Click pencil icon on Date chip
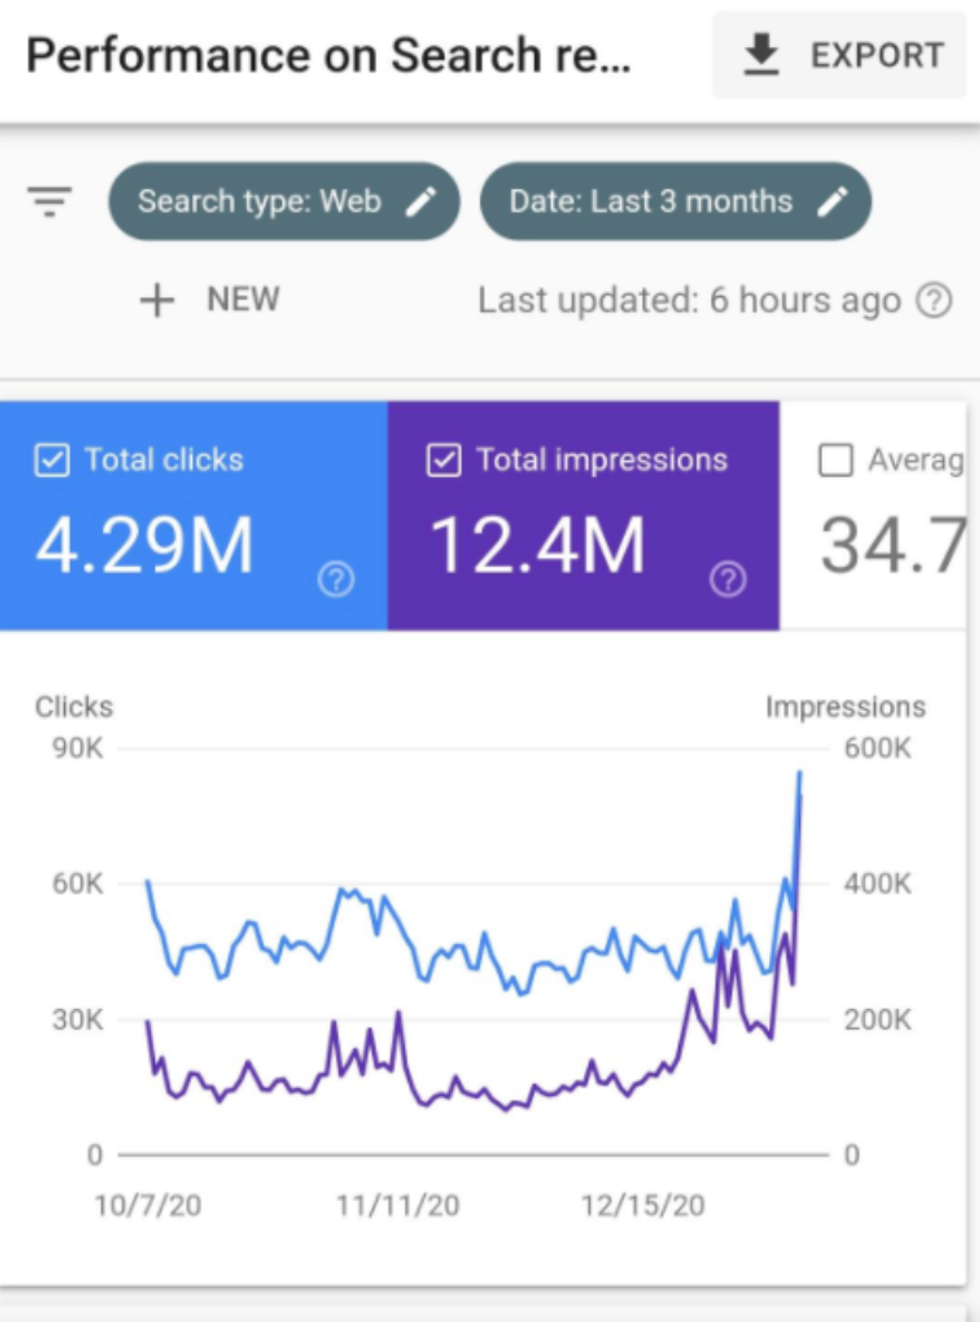 832,201
